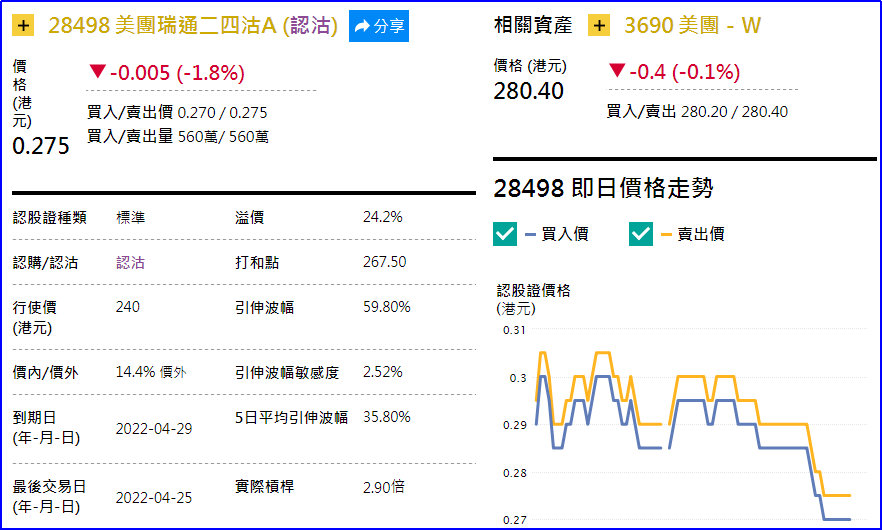Viewport: 882px width, 530px height.
Task: Click the 分享 share button
Action: (379, 26)
